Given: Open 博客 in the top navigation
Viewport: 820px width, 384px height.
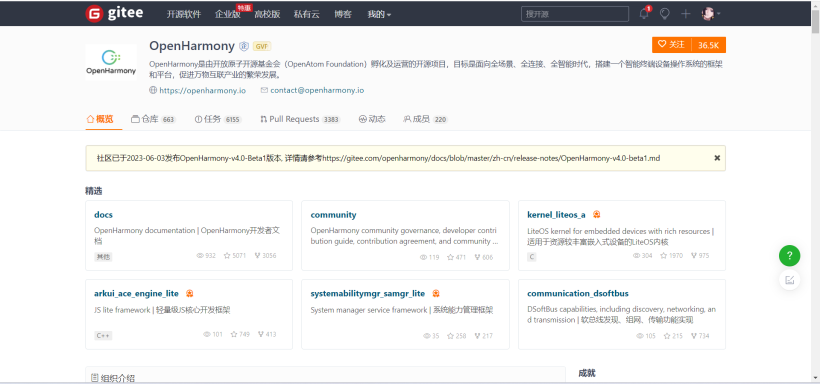Looking at the screenshot, I should (343, 14).
